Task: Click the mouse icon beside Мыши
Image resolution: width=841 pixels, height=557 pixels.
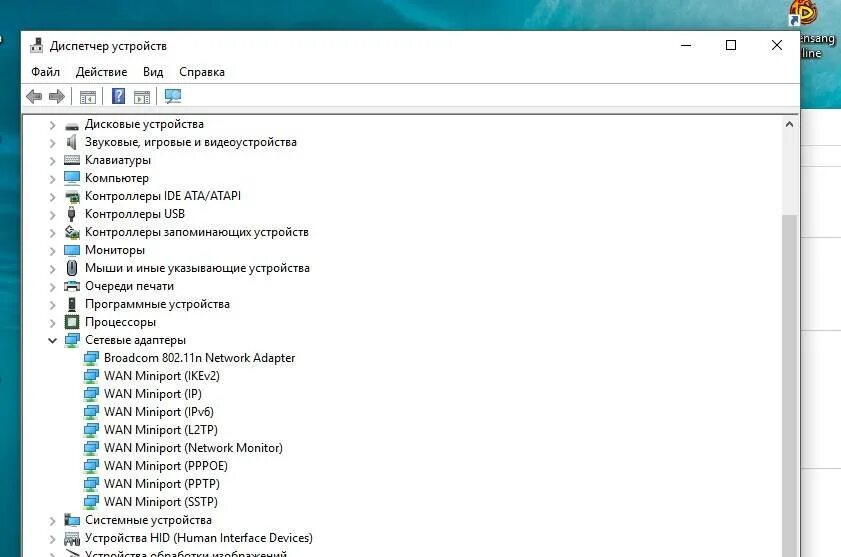Action: click(72, 268)
